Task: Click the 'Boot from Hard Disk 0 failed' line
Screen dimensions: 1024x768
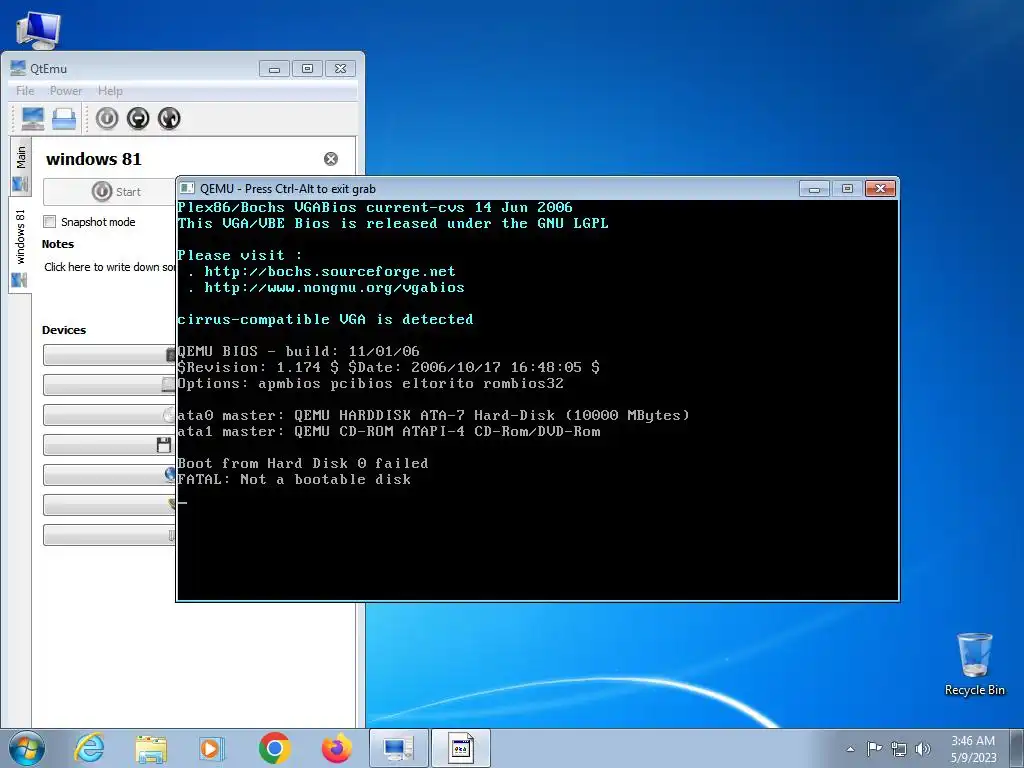Action: pyautogui.click(x=303, y=463)
